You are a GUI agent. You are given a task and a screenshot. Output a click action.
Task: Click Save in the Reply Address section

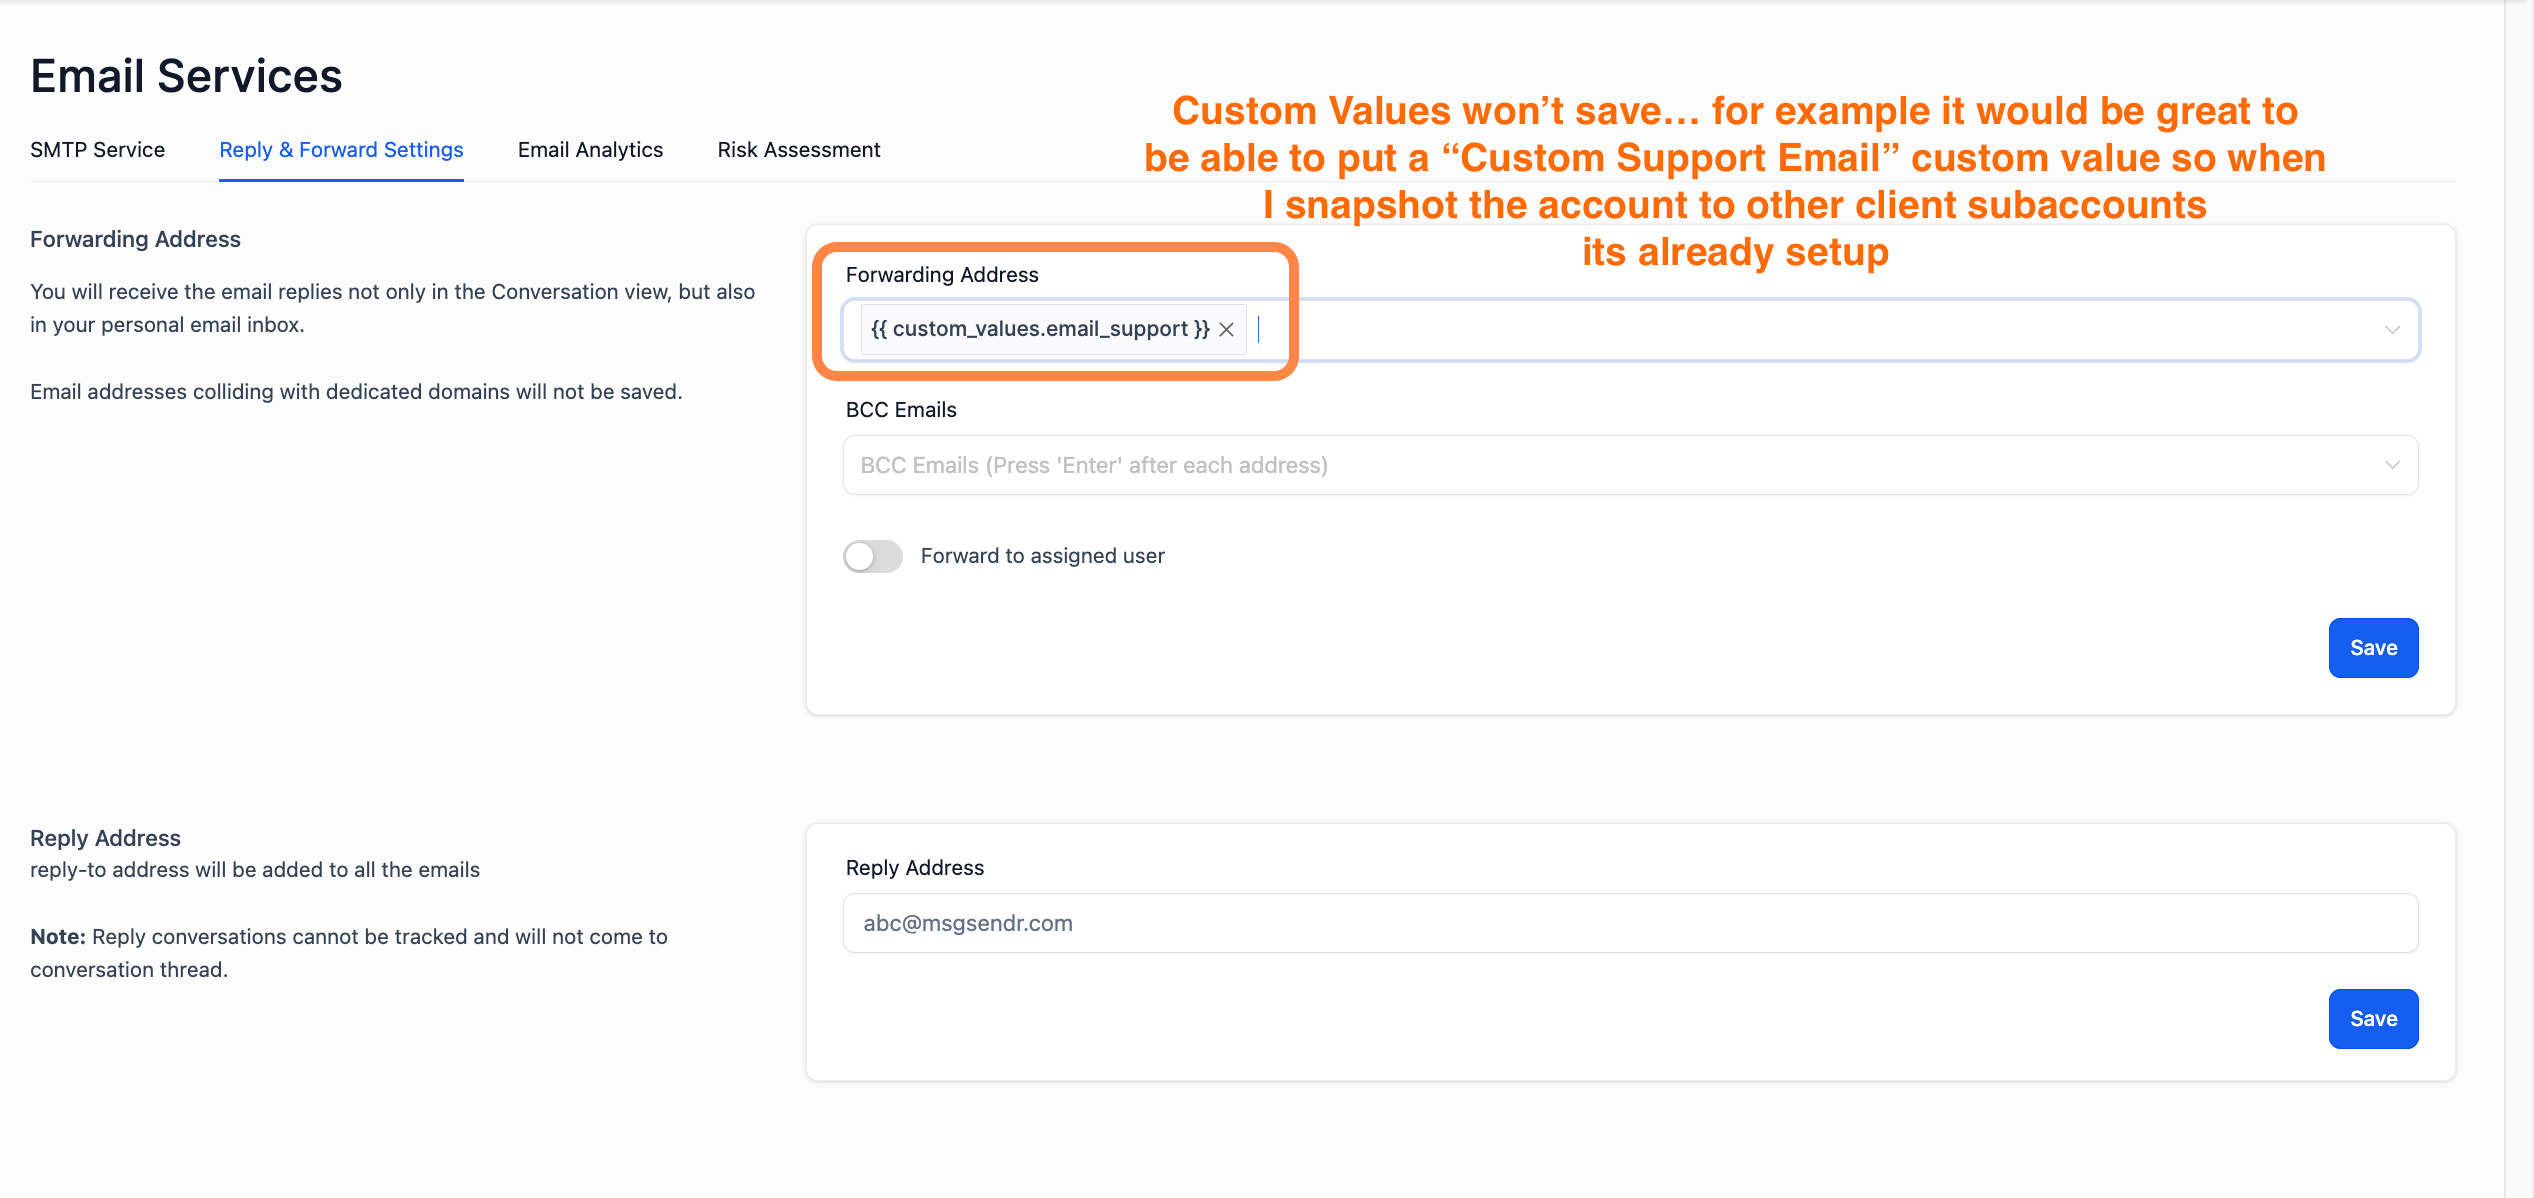click(2373, 1018)
